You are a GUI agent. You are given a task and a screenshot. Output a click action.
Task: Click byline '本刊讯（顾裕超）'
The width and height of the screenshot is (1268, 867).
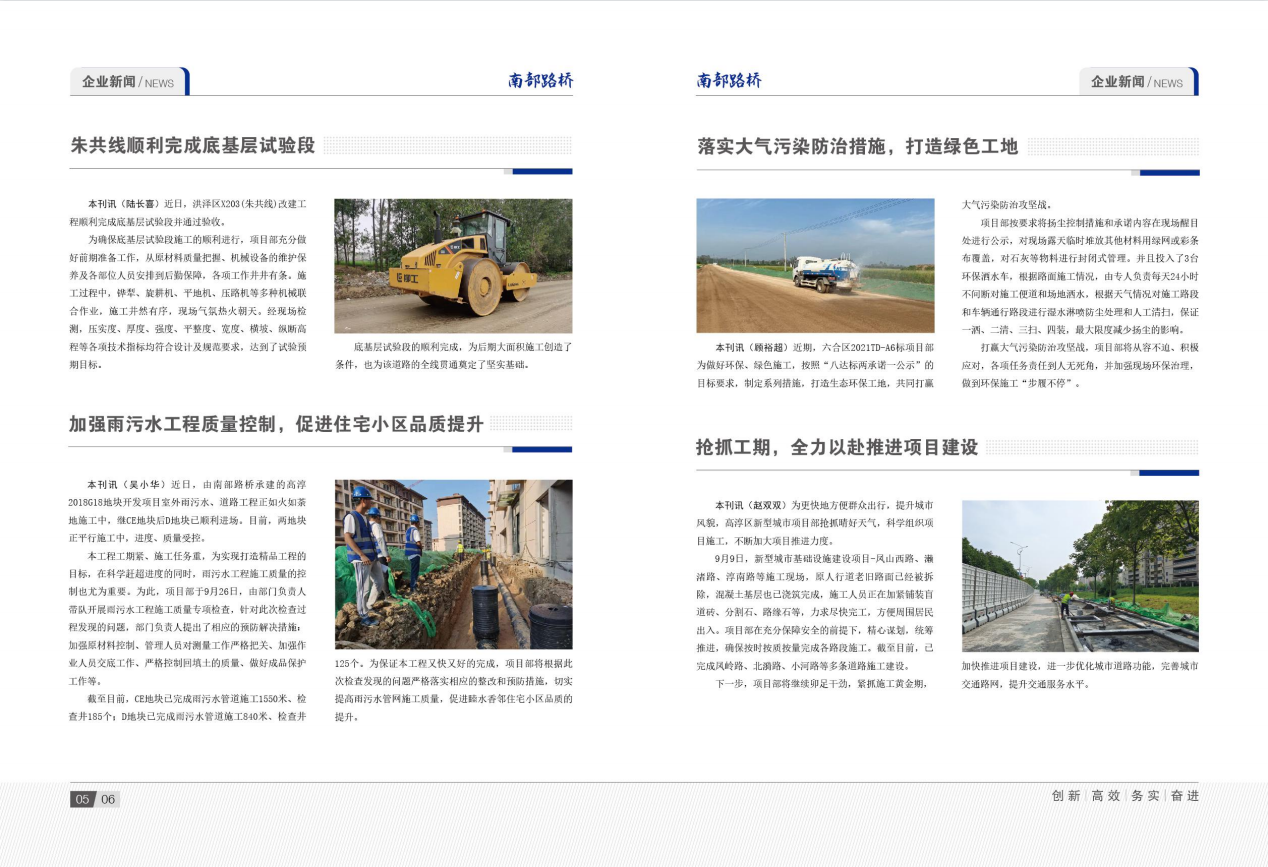point(754,347)
